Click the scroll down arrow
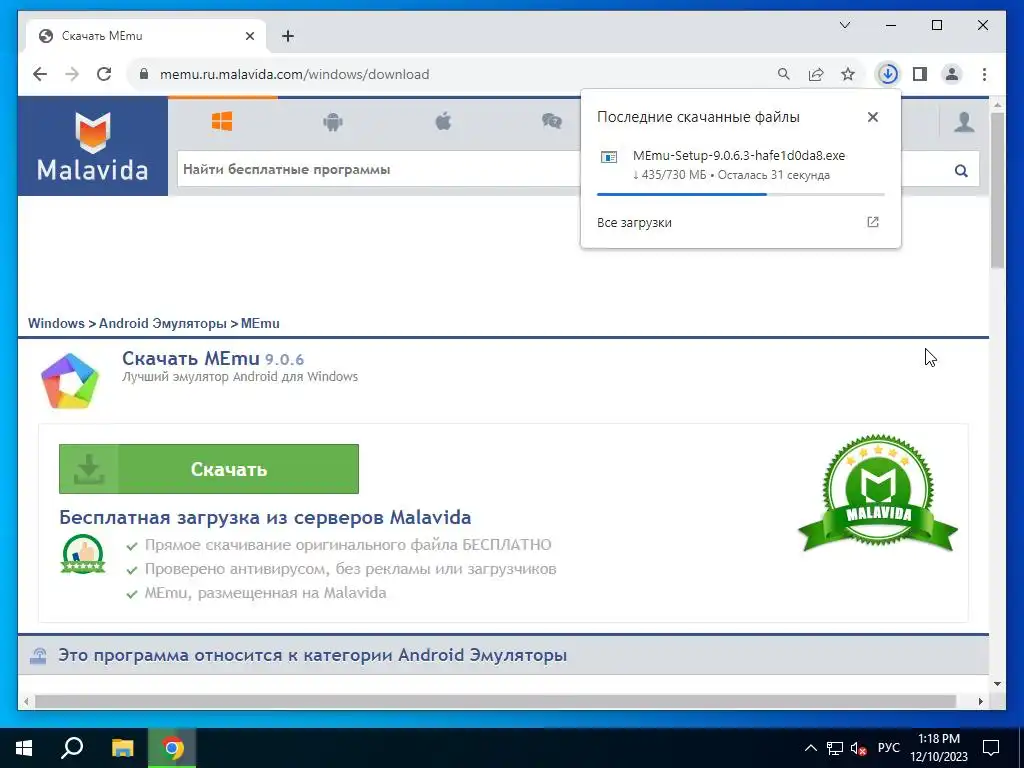Viewport: 1024px width, 768px height. click(x=997, y=684)
